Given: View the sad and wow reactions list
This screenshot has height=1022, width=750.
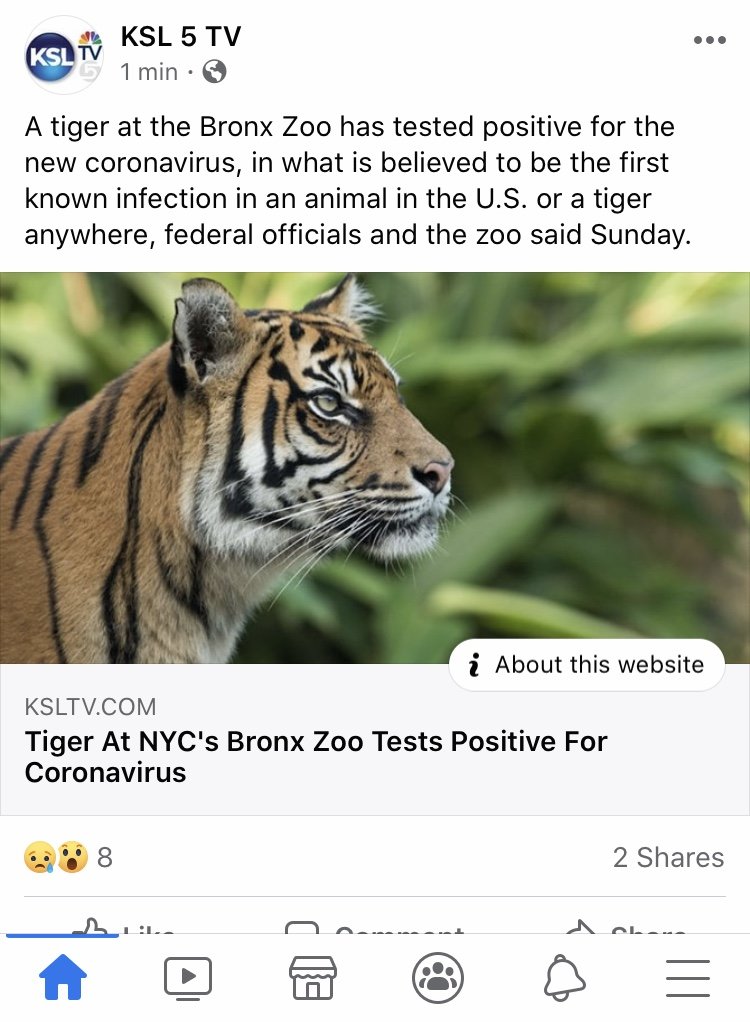Looking at the screenshot, I should [x=68, y=857].
